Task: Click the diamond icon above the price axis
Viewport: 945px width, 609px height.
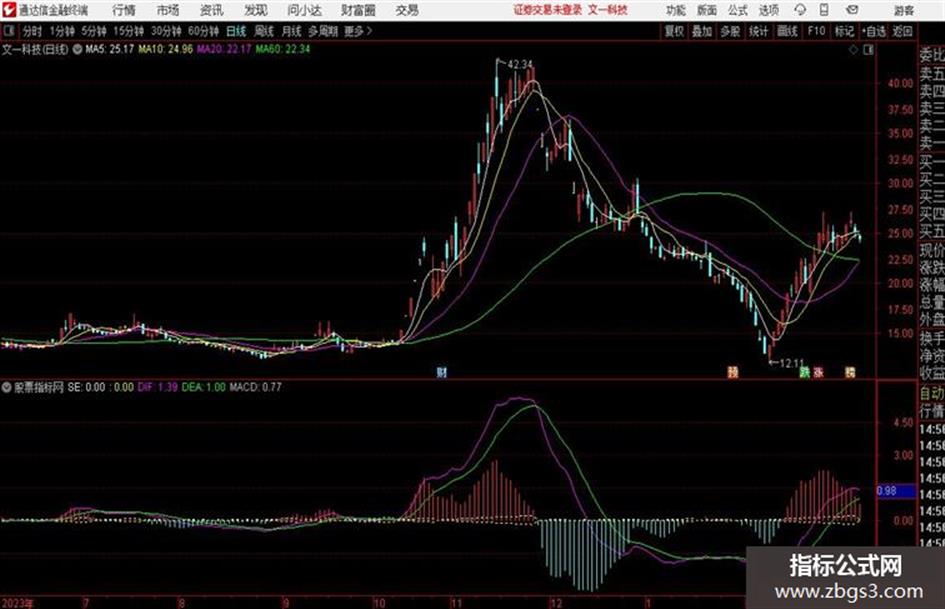Action: click(853, 50)
